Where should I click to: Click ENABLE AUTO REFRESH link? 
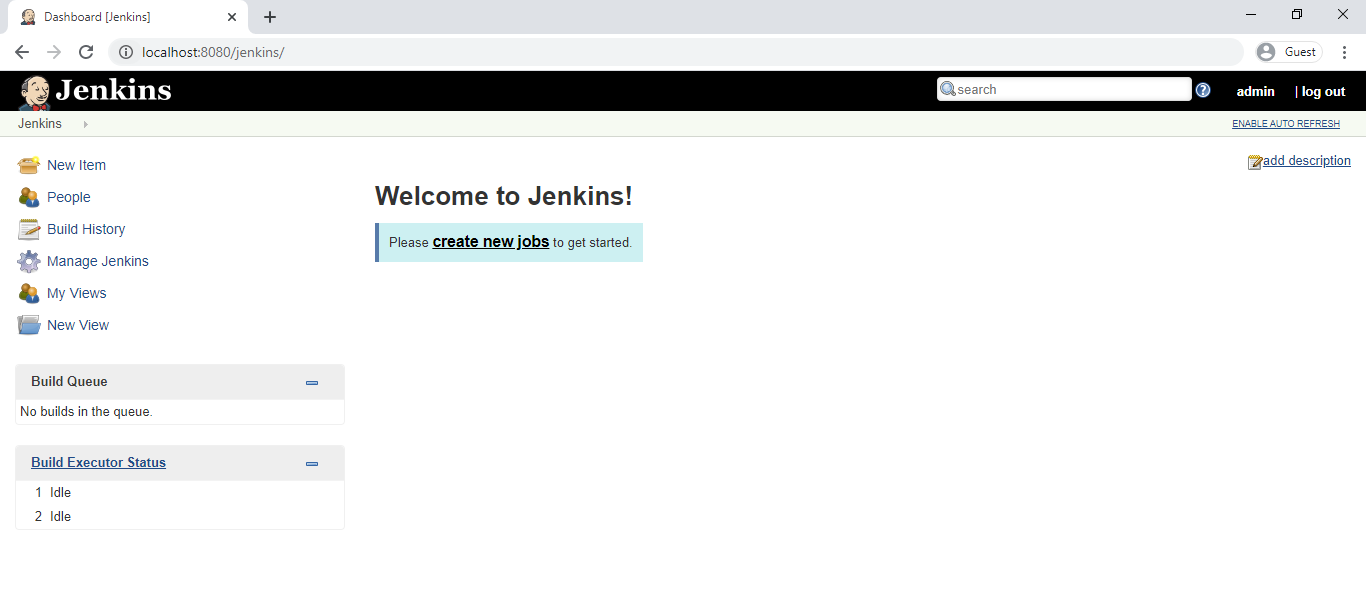click(1286, 124)
